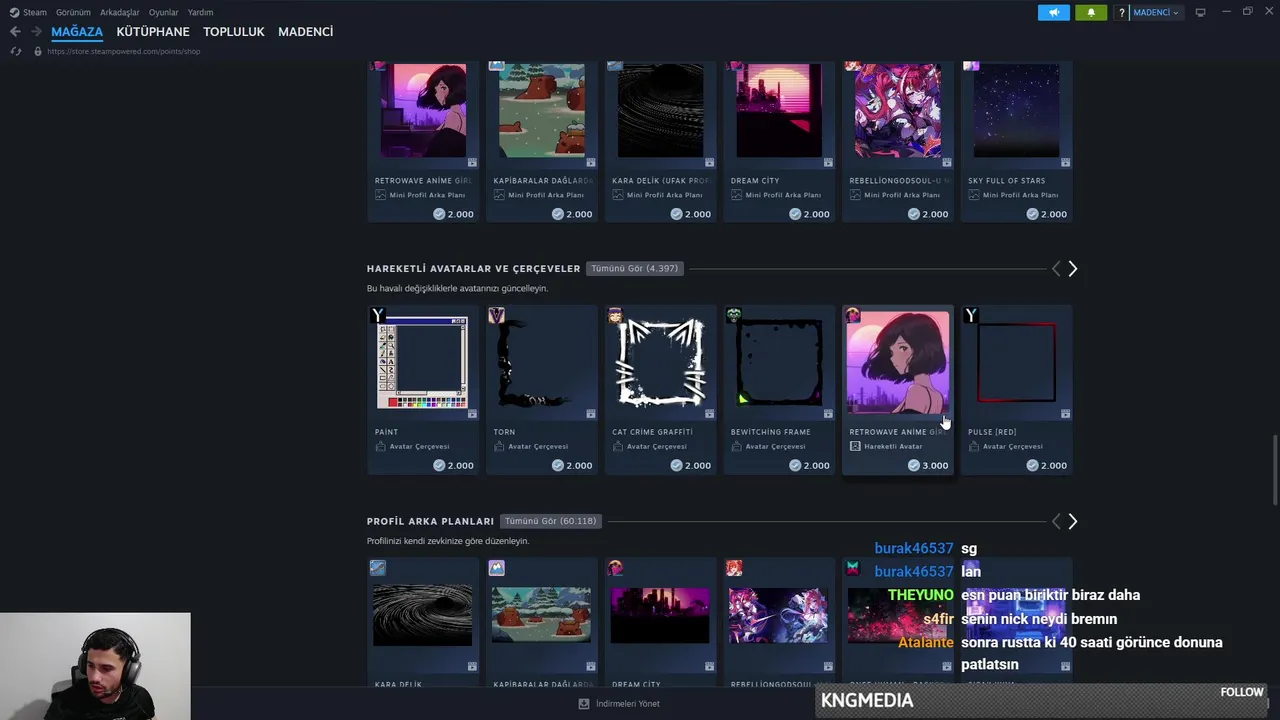Click the game icon on Bewitching Frame
Image resolution: width=1280 pixels, height=720 pixels.
734,316
